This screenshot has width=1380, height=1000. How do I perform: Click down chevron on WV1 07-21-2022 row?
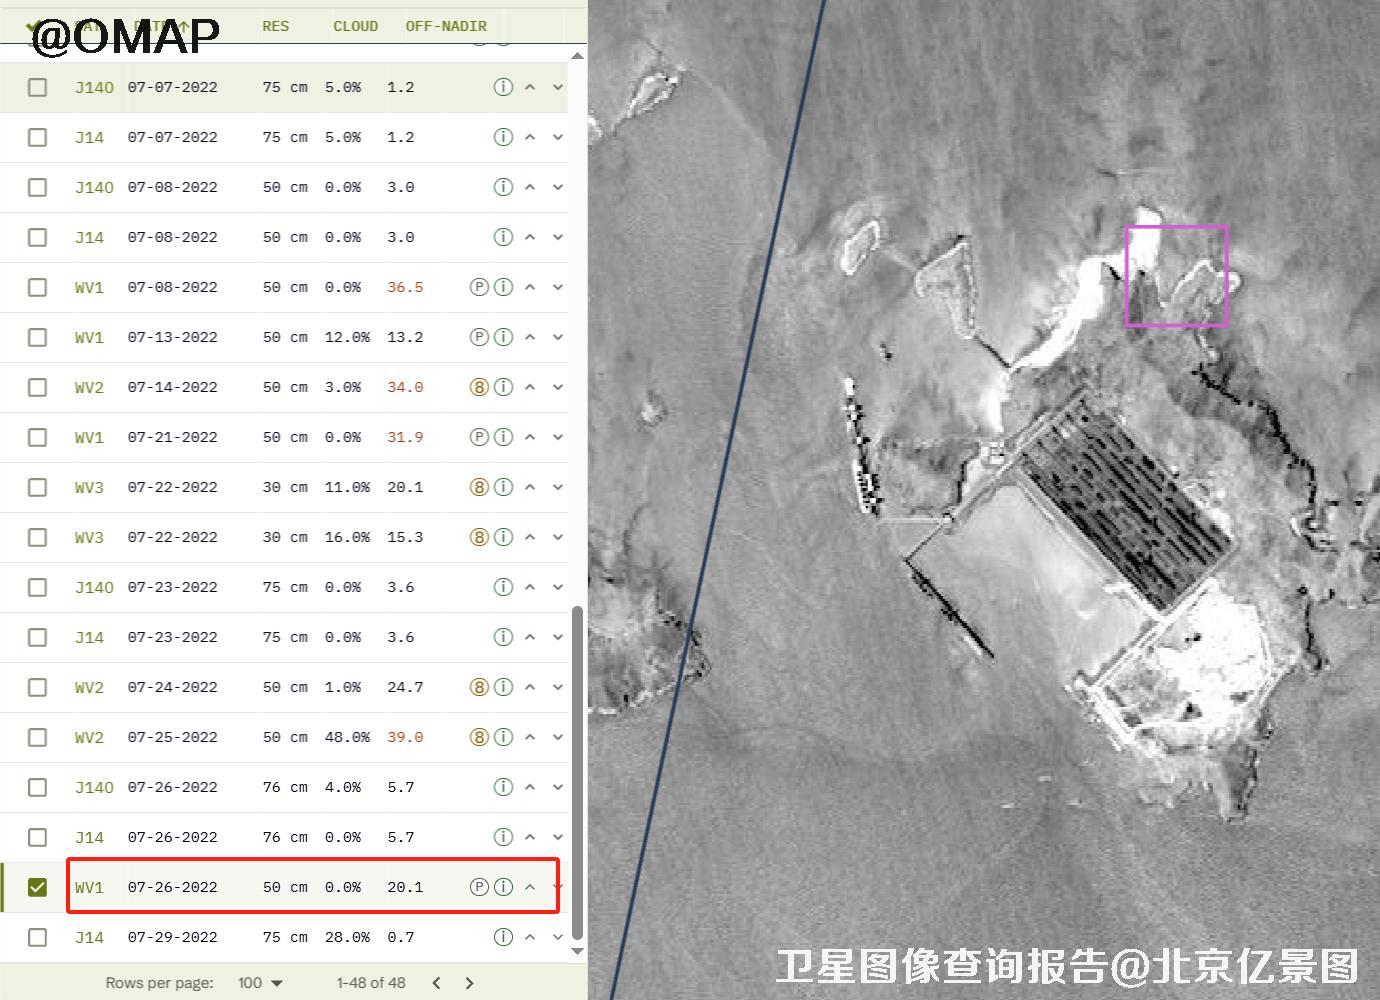pyautogui.click(x=558, y=437)
